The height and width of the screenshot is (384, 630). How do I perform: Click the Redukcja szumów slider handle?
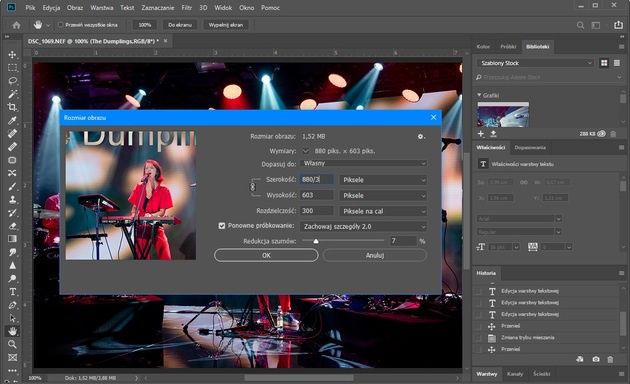point(316,241)
